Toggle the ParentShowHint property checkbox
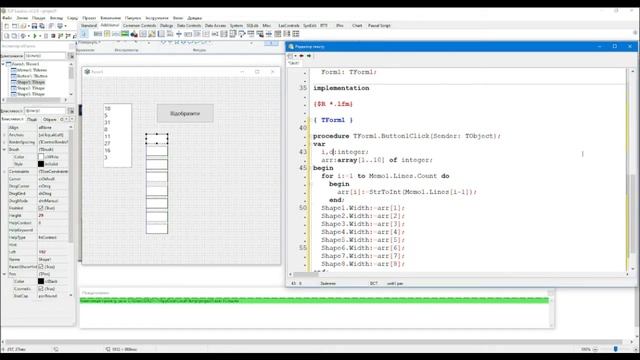 pos(41,267)
